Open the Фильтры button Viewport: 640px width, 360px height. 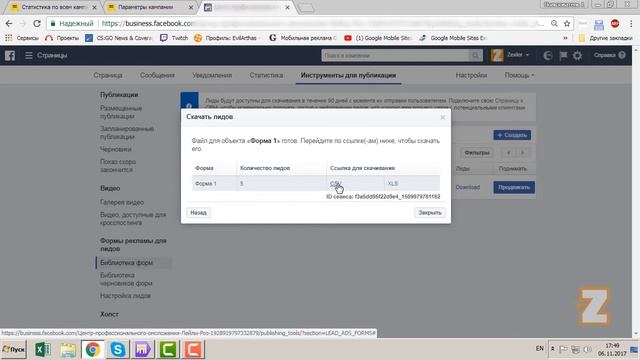476,153
